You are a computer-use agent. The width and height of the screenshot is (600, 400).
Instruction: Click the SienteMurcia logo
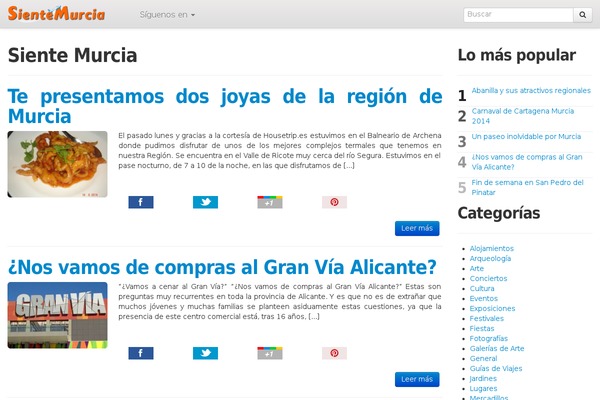click(56, 14)
